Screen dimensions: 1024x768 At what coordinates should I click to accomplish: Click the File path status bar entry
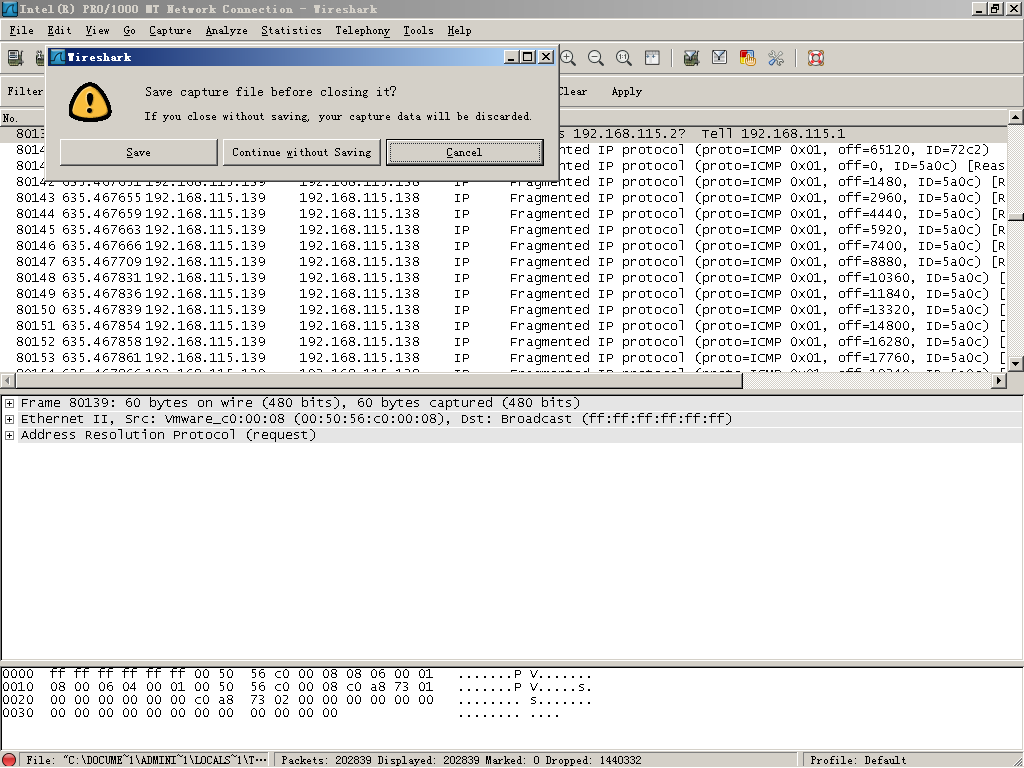(x=146, y=760)
